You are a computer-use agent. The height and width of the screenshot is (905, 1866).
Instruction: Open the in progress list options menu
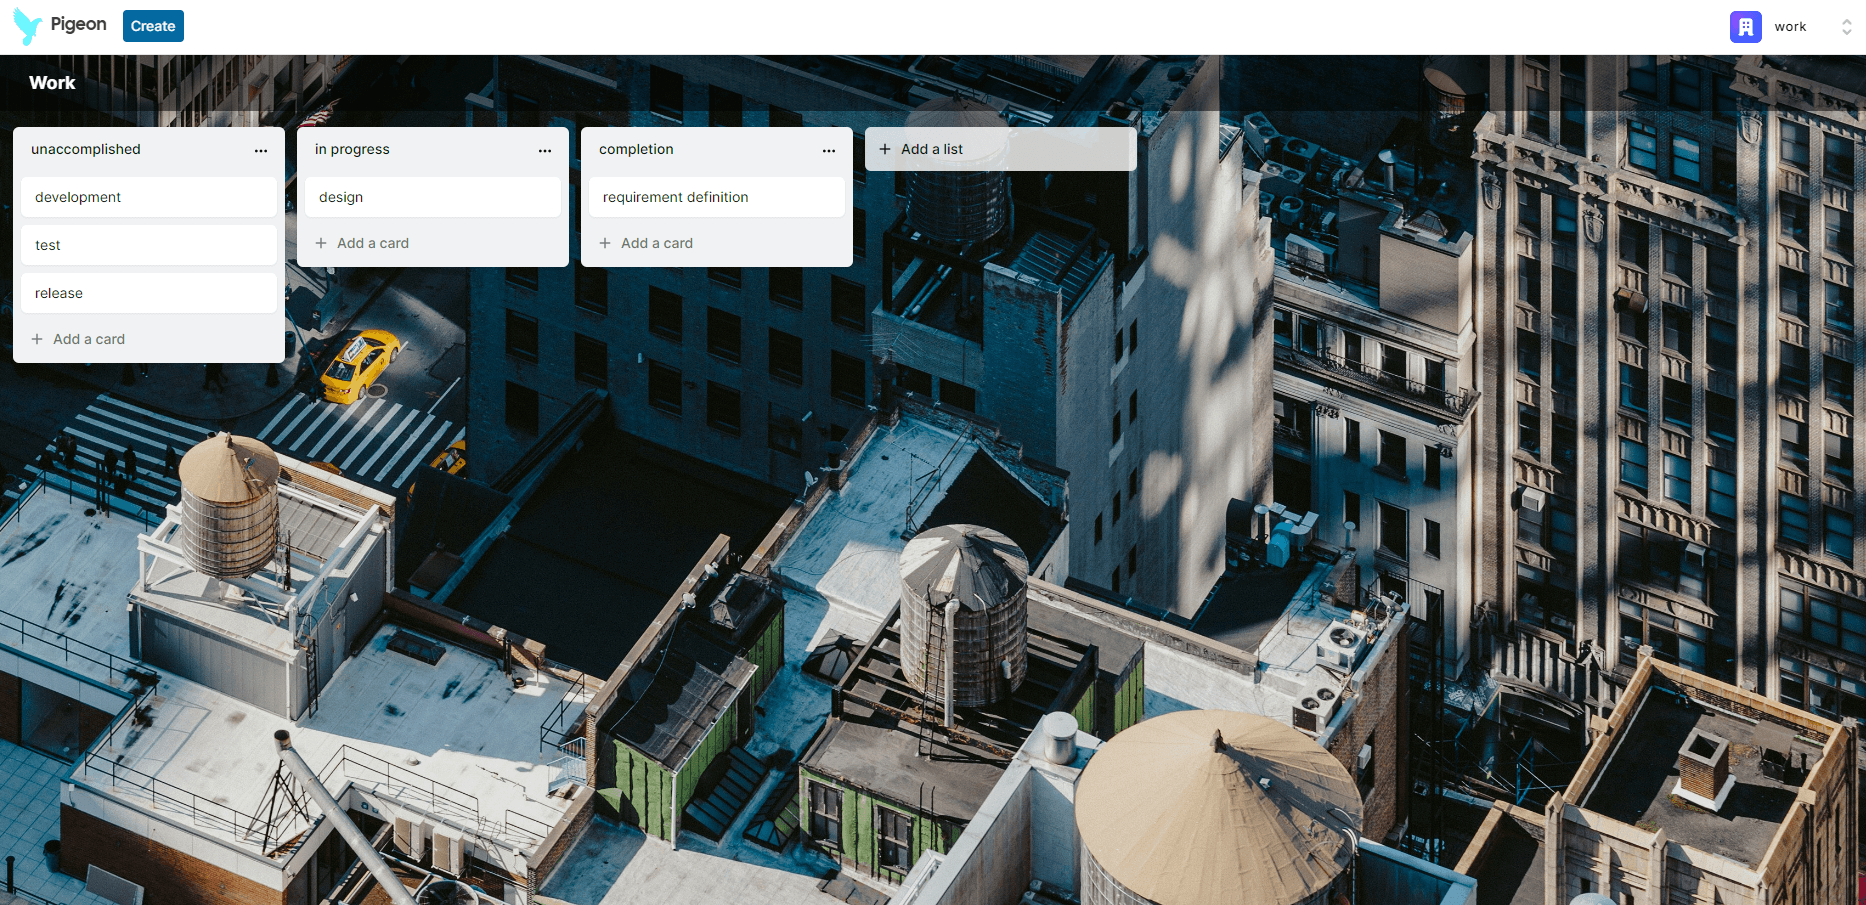coord(545,150)
